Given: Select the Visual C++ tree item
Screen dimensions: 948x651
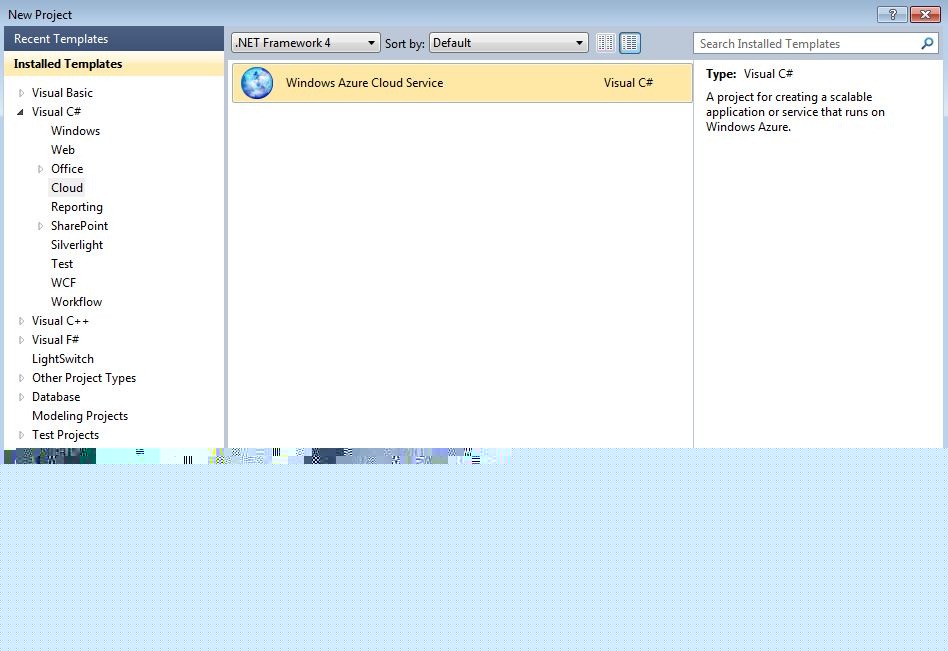Looking at the screenshot, I should click(60, 321).
